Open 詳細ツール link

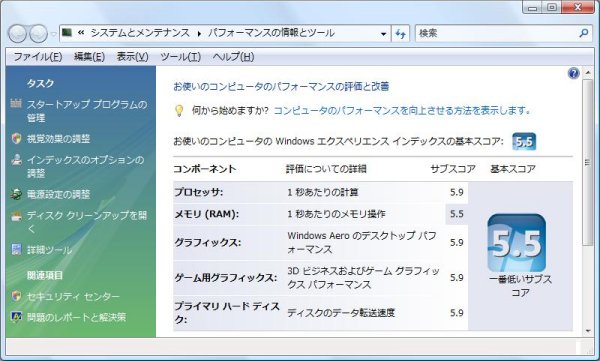(49, 250)
